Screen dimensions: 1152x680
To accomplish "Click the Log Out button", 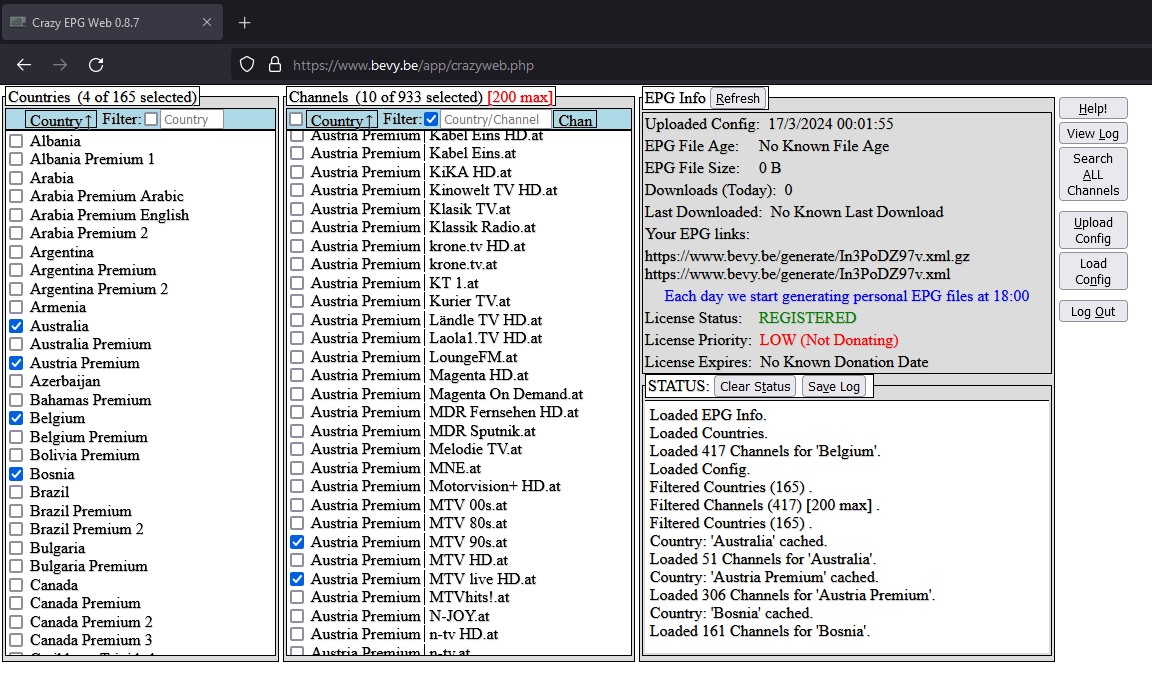I will point(1092,311).
